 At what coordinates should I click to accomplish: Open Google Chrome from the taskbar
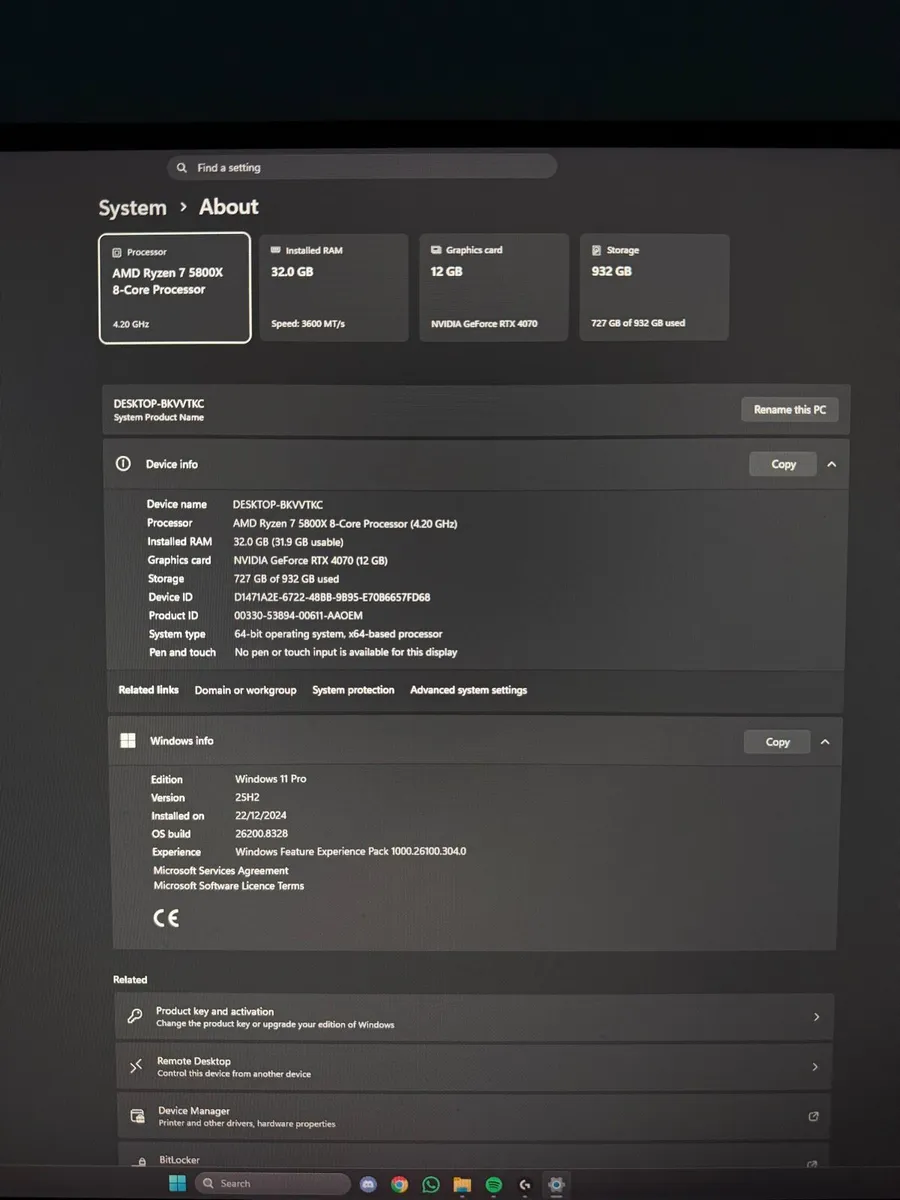point(399,1184)
